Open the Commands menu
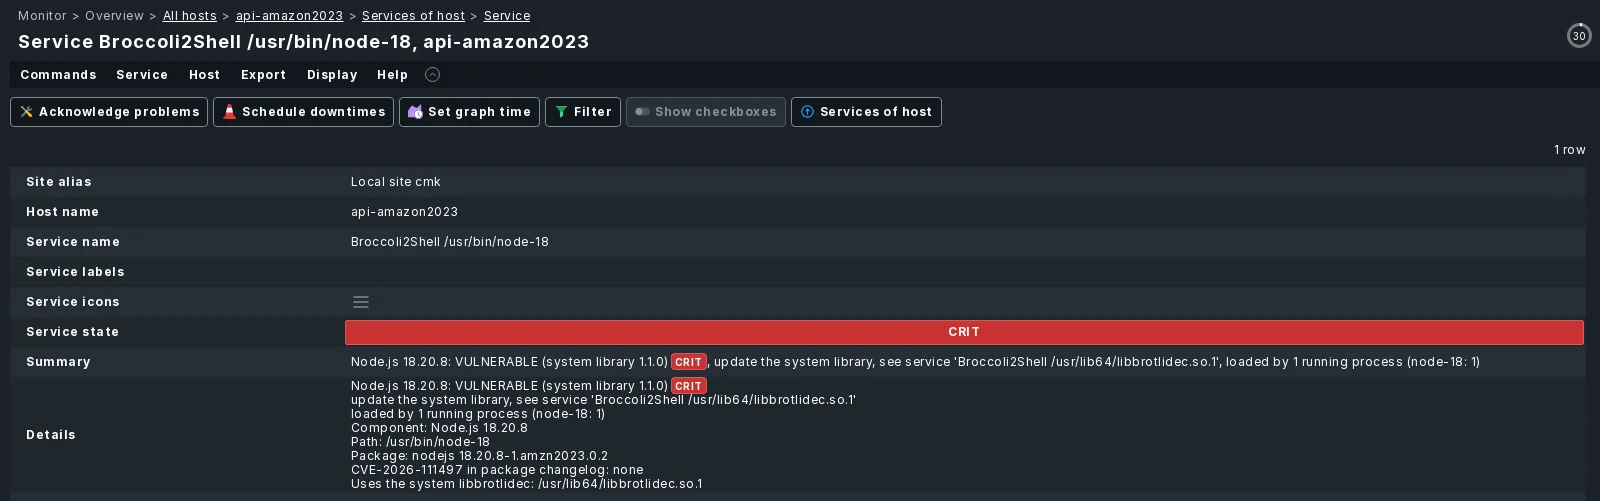 click(58, 75)
